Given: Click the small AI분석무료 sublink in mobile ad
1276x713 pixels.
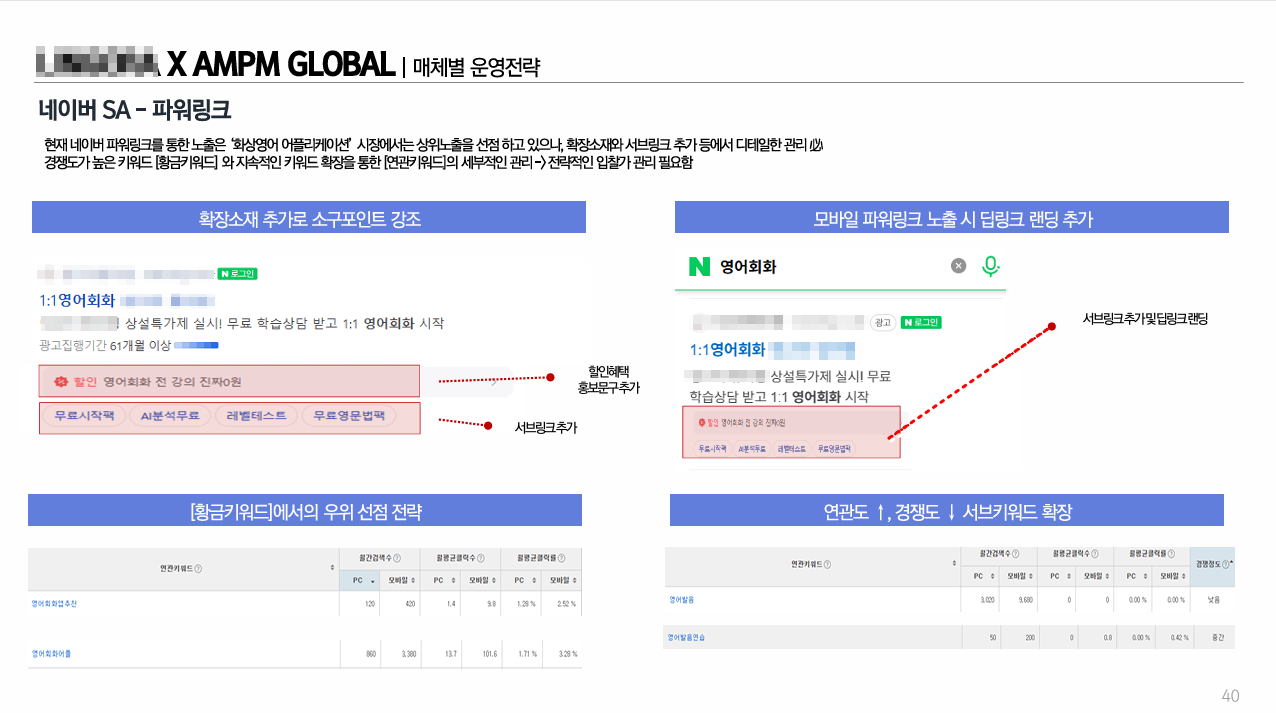Looking at the screenshot, I should 752,449.
